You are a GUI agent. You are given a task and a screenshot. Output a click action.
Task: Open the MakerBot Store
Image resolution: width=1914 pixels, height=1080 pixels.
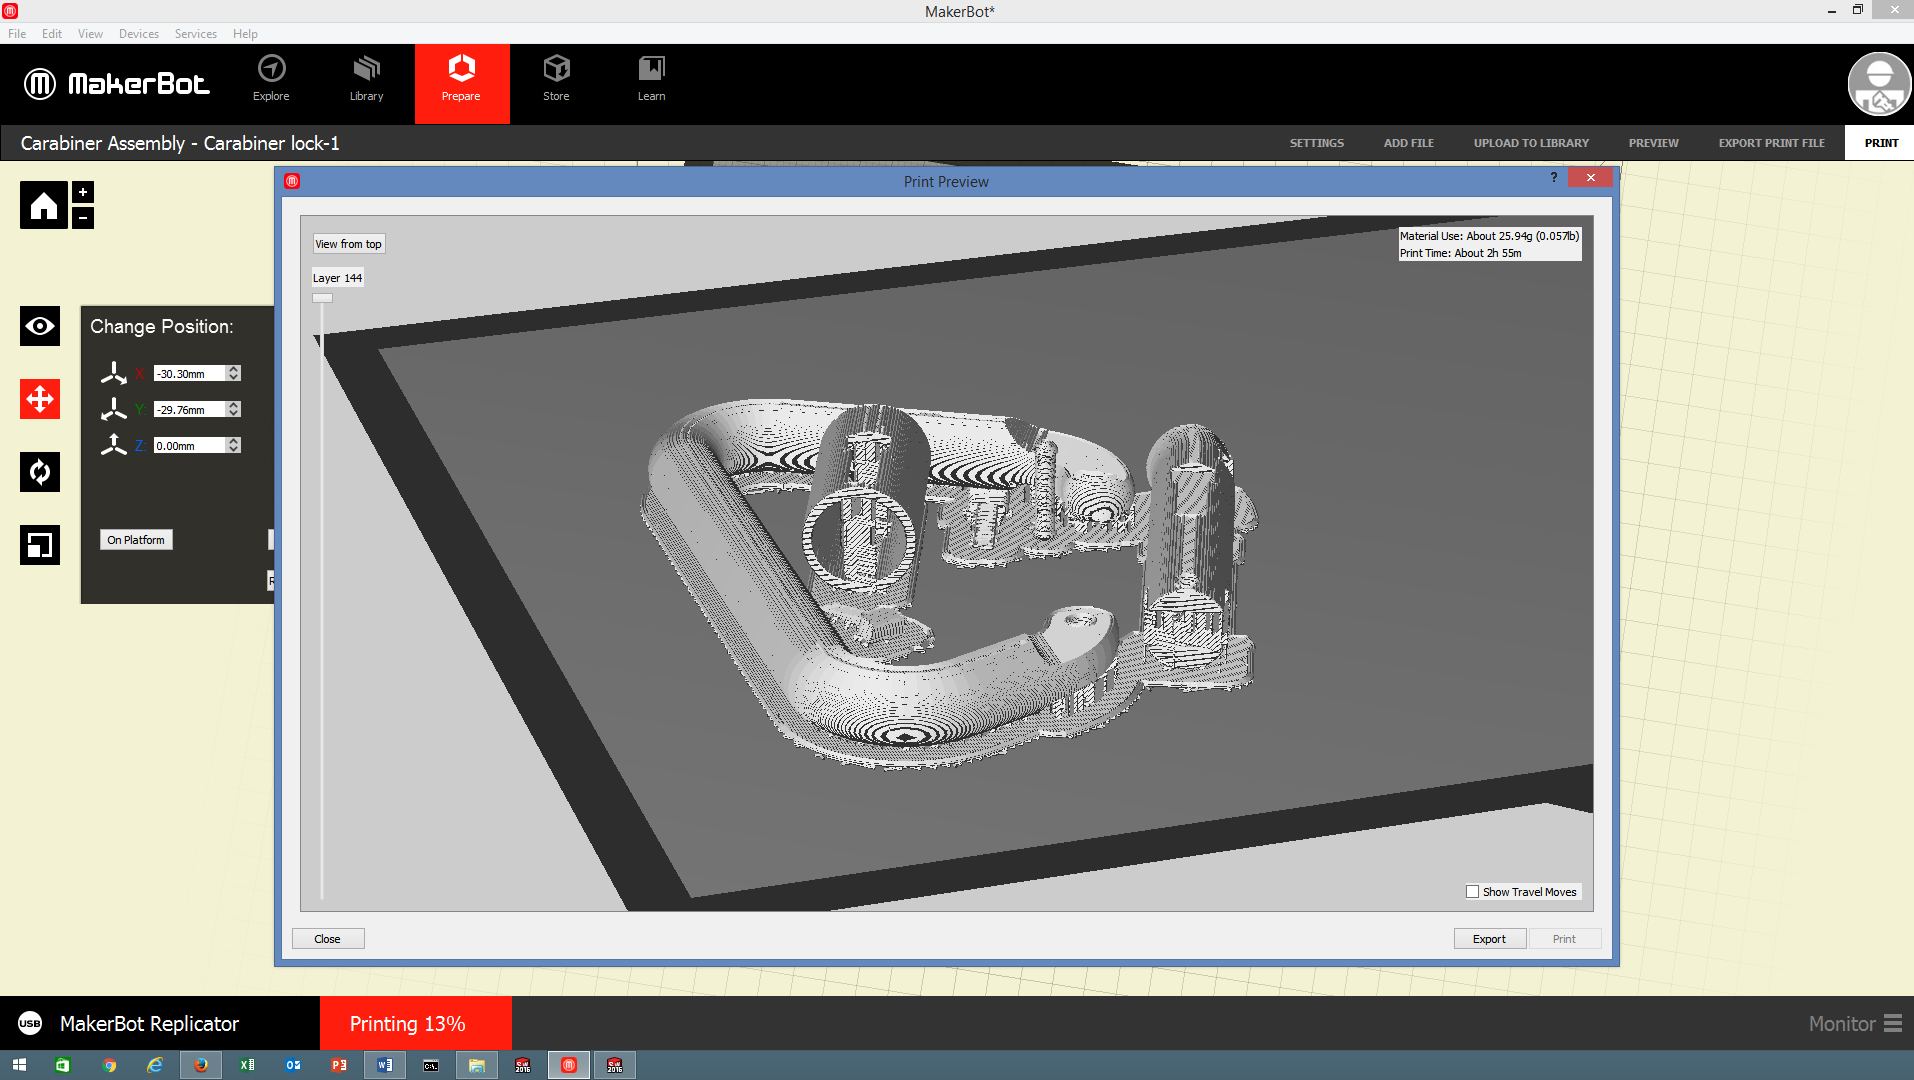pyautogui.click(x=556, y=80)
